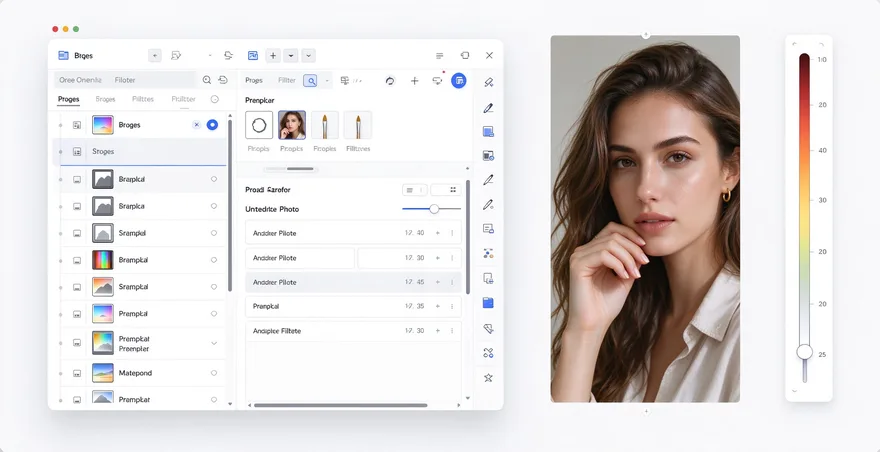Click the plus button in title bar

tap(273, 56)
